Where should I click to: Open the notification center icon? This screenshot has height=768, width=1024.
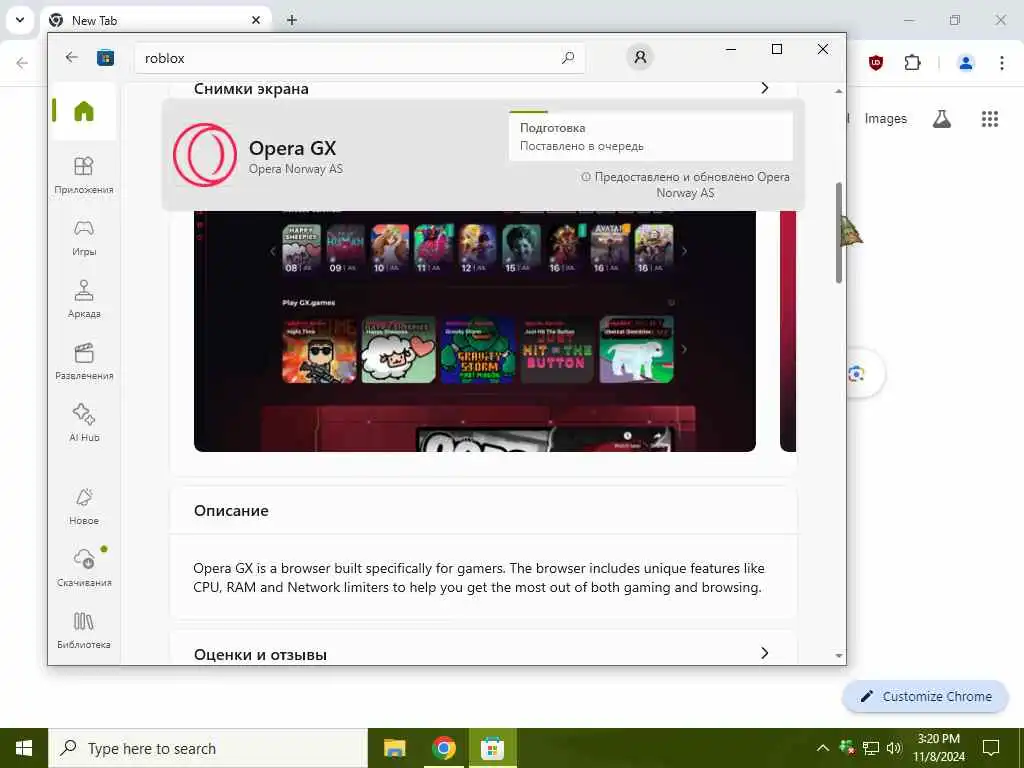(x=991, y=748)
